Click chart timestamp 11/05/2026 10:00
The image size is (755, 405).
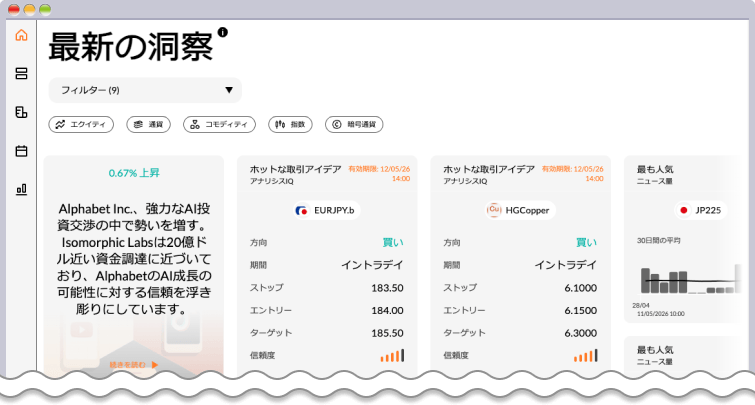661,314
